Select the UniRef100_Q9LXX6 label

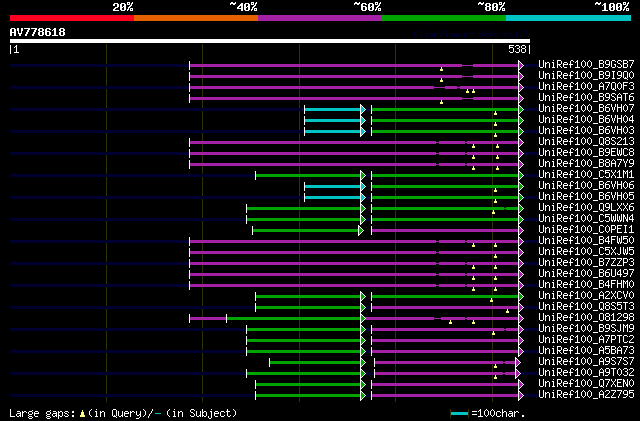click(x=586, y=208)
